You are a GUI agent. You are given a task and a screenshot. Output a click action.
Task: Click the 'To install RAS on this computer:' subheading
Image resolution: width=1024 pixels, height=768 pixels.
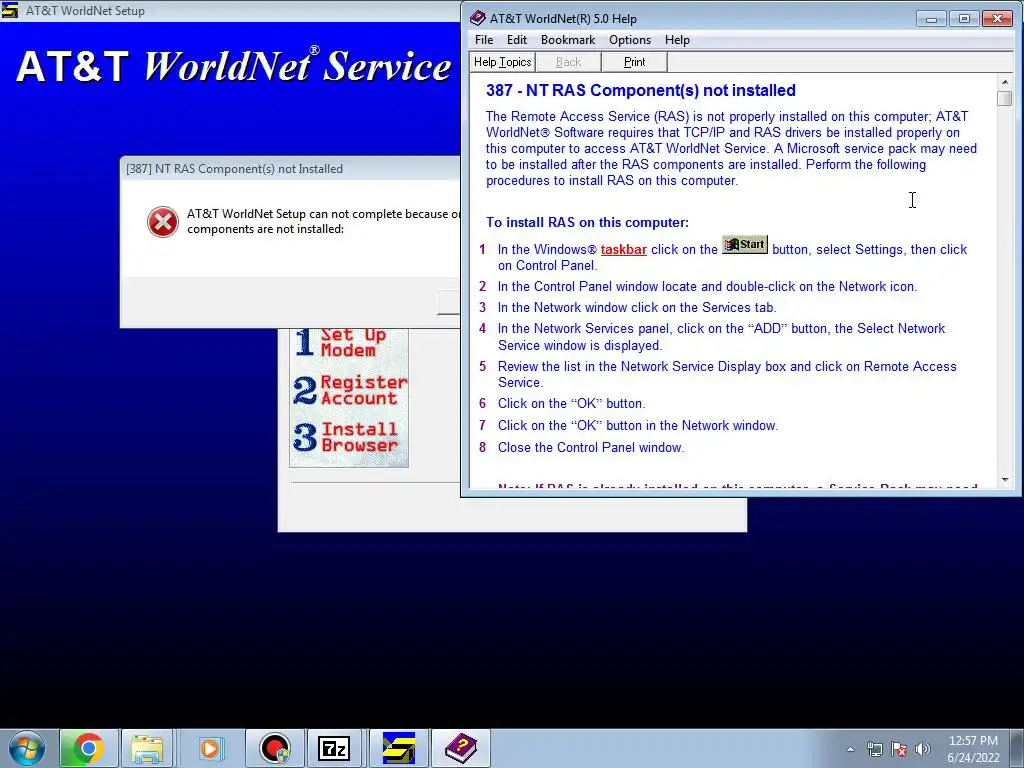587,222
